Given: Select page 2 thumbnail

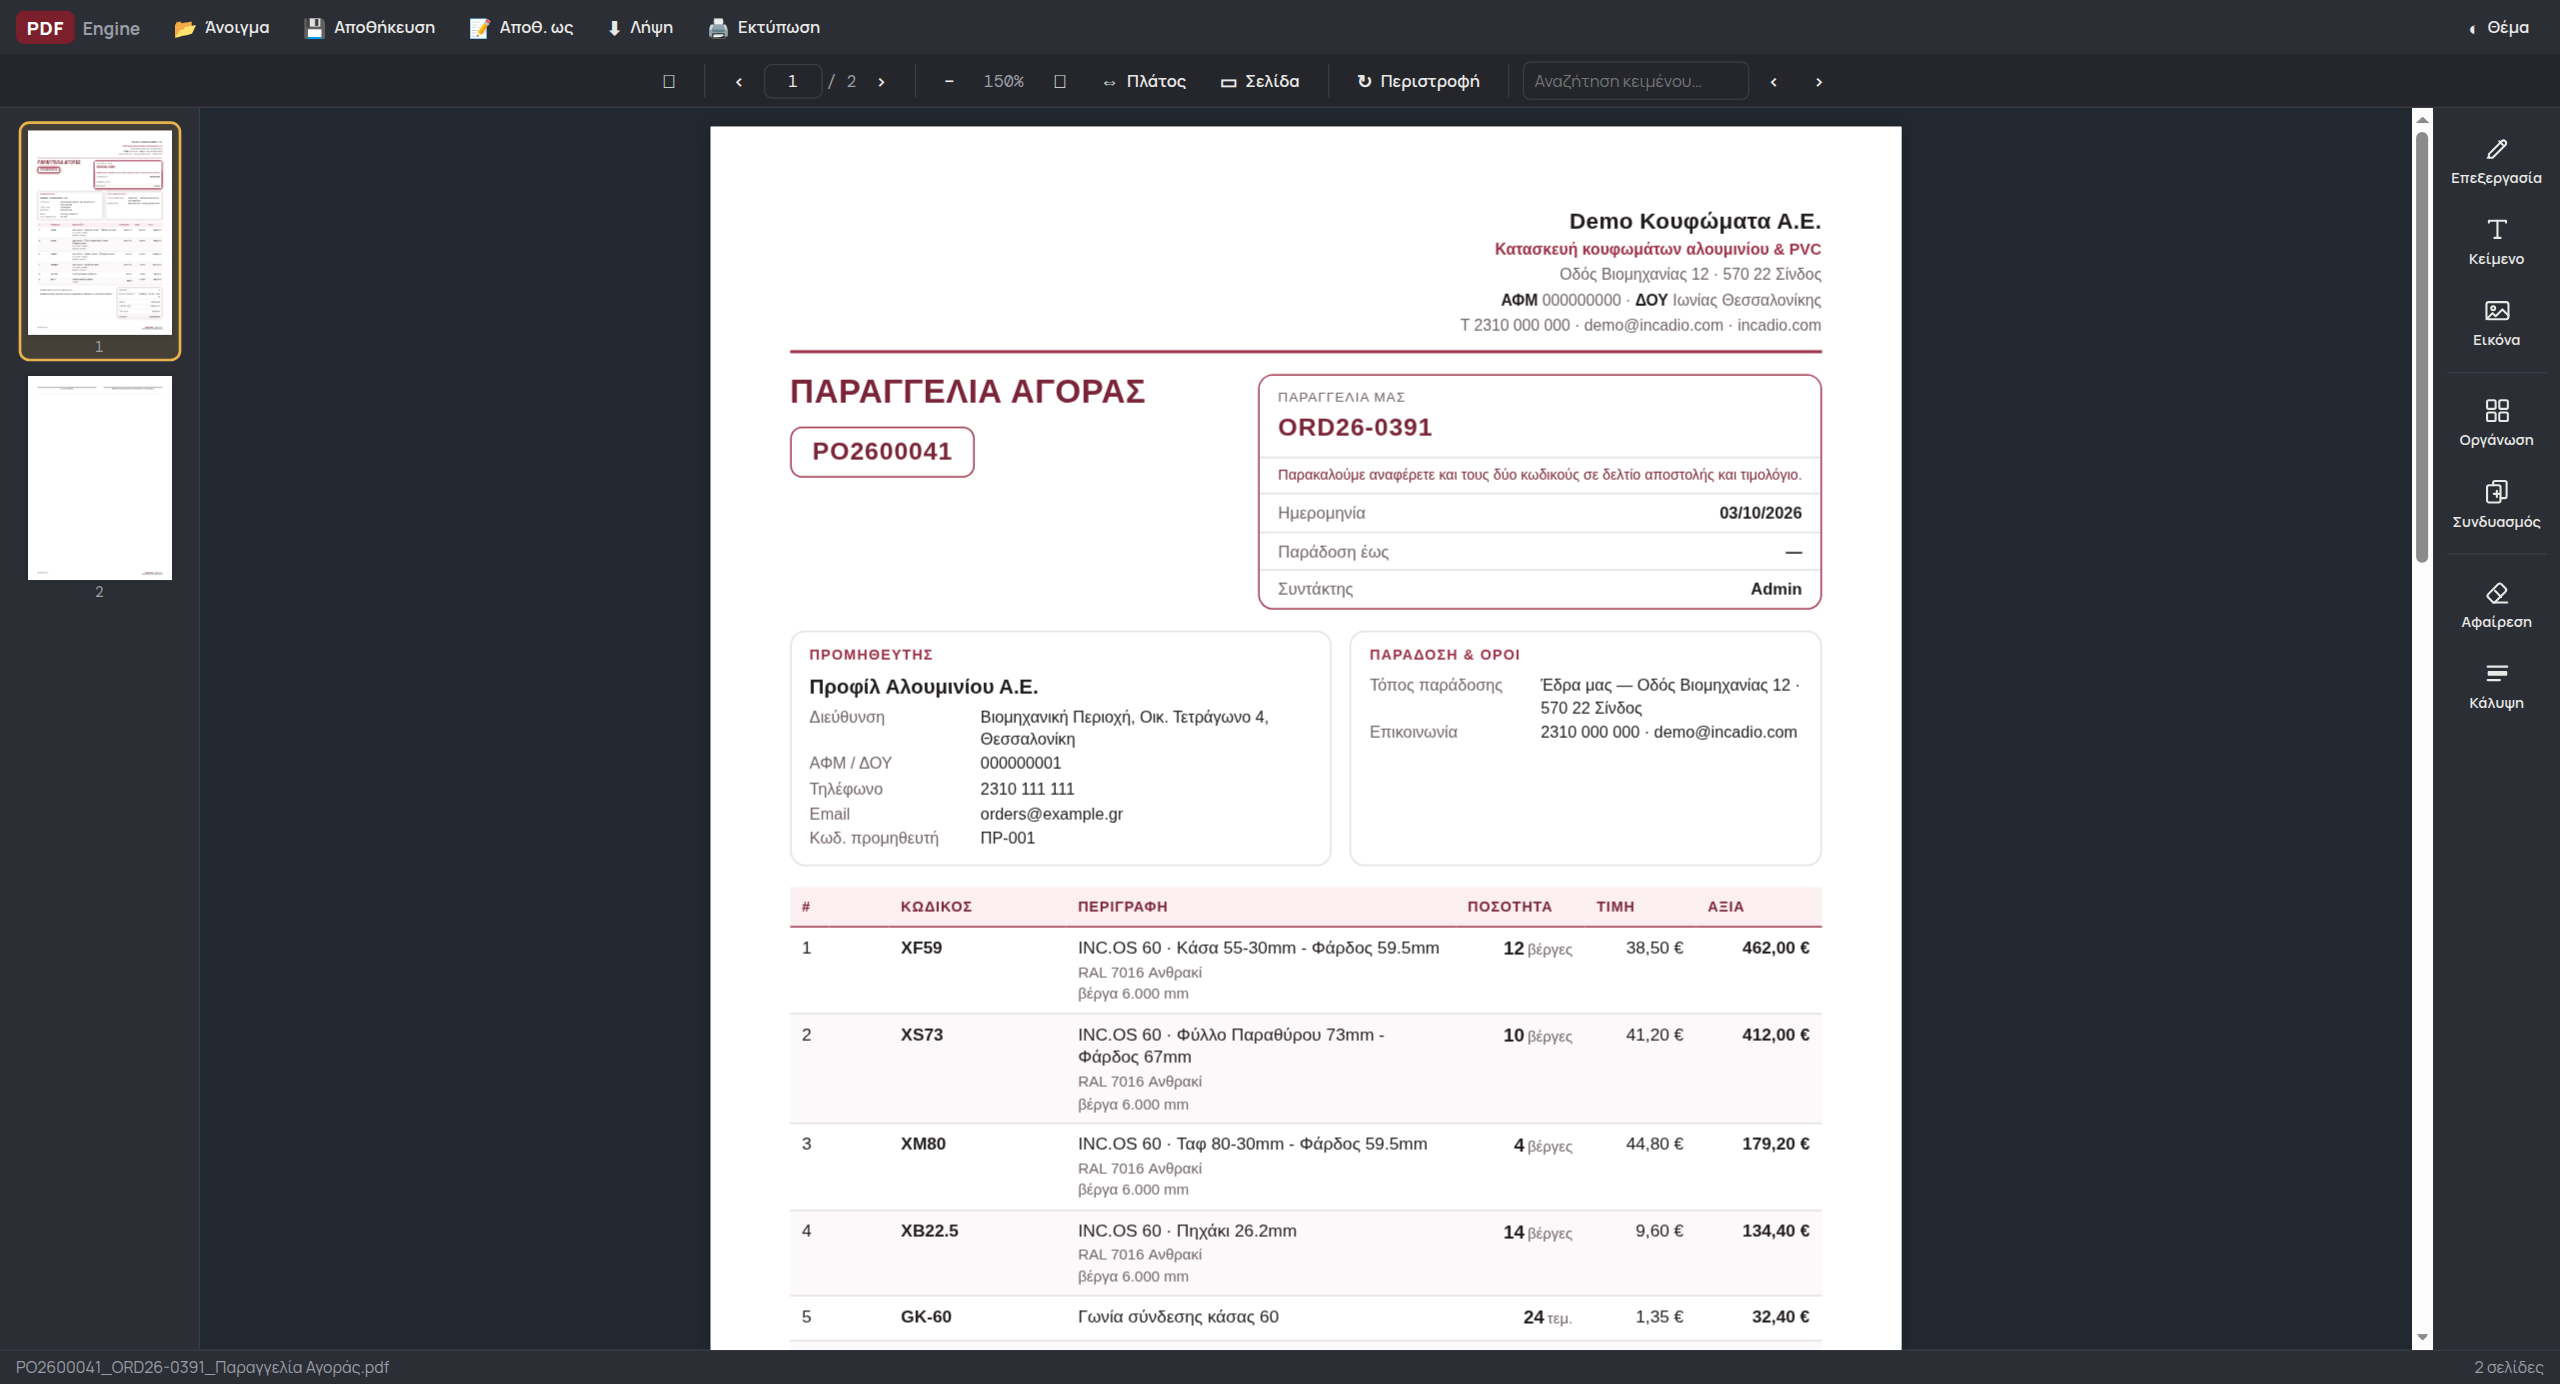Looking at the screenshot, I should 100,478.
